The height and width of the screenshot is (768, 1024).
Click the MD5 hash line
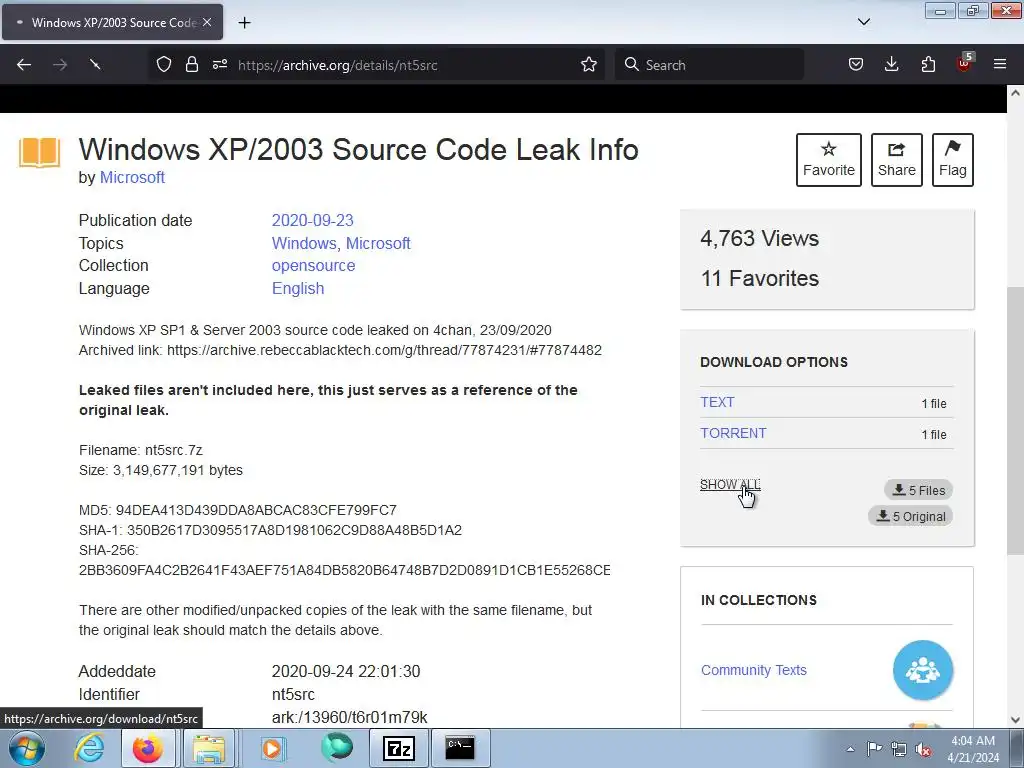238,510
